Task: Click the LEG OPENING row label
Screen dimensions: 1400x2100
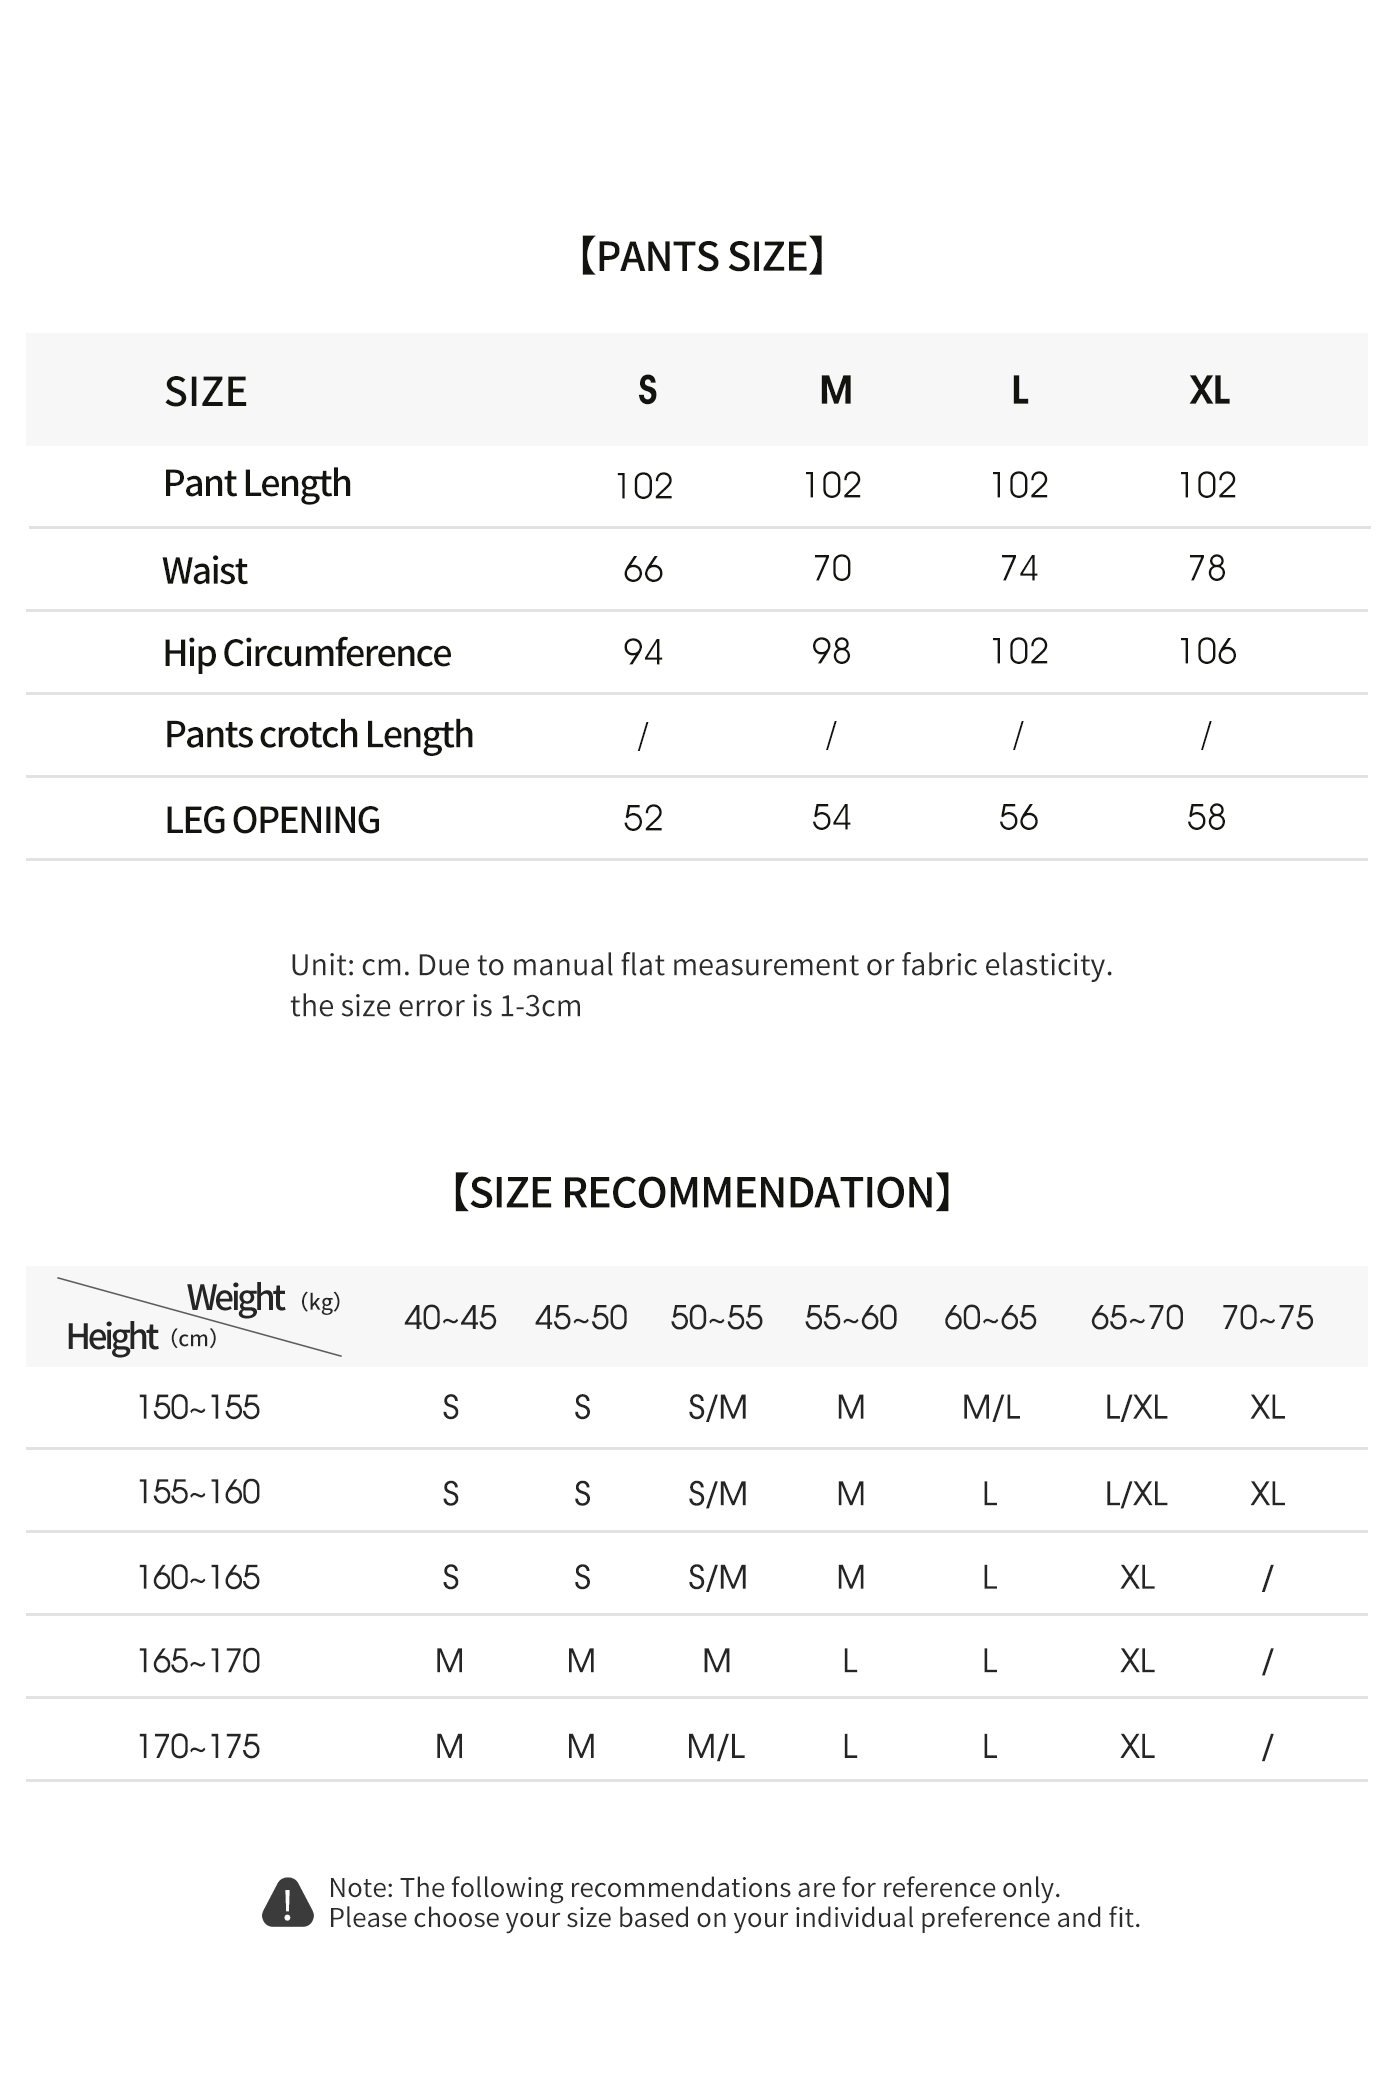Action: 272,820
